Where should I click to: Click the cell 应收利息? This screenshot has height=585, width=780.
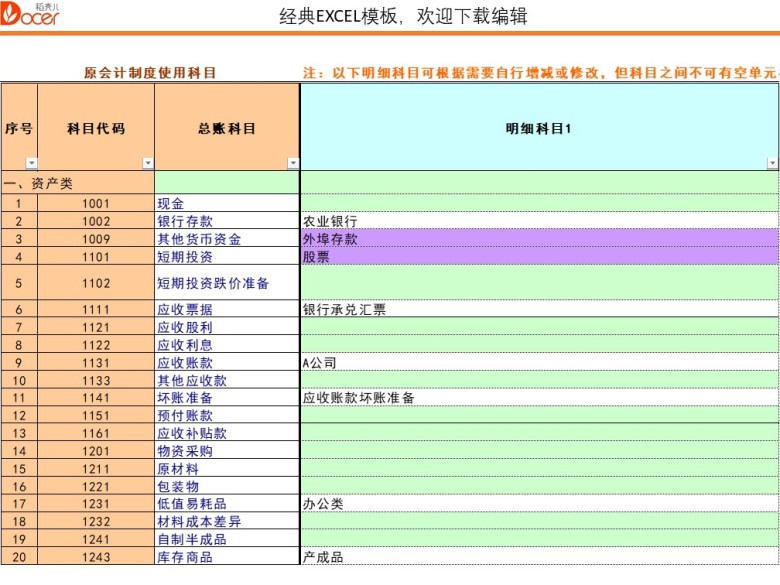227,345
